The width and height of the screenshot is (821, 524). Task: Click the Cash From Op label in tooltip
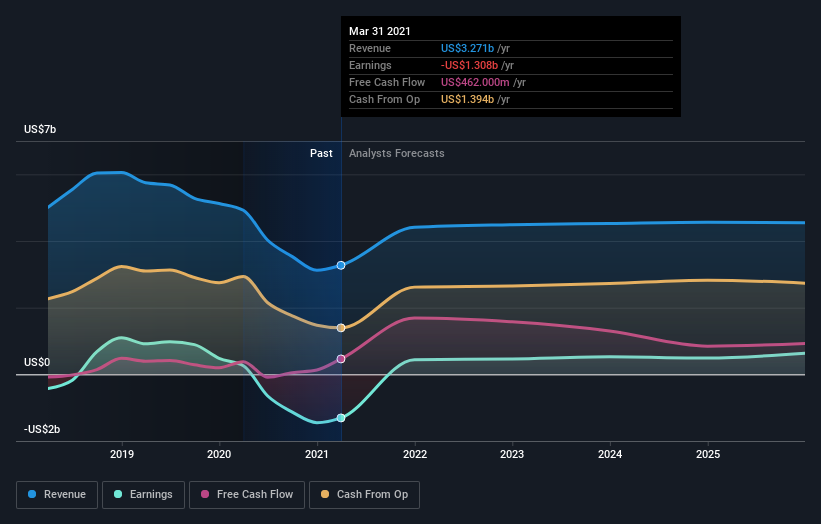[384, 99]
